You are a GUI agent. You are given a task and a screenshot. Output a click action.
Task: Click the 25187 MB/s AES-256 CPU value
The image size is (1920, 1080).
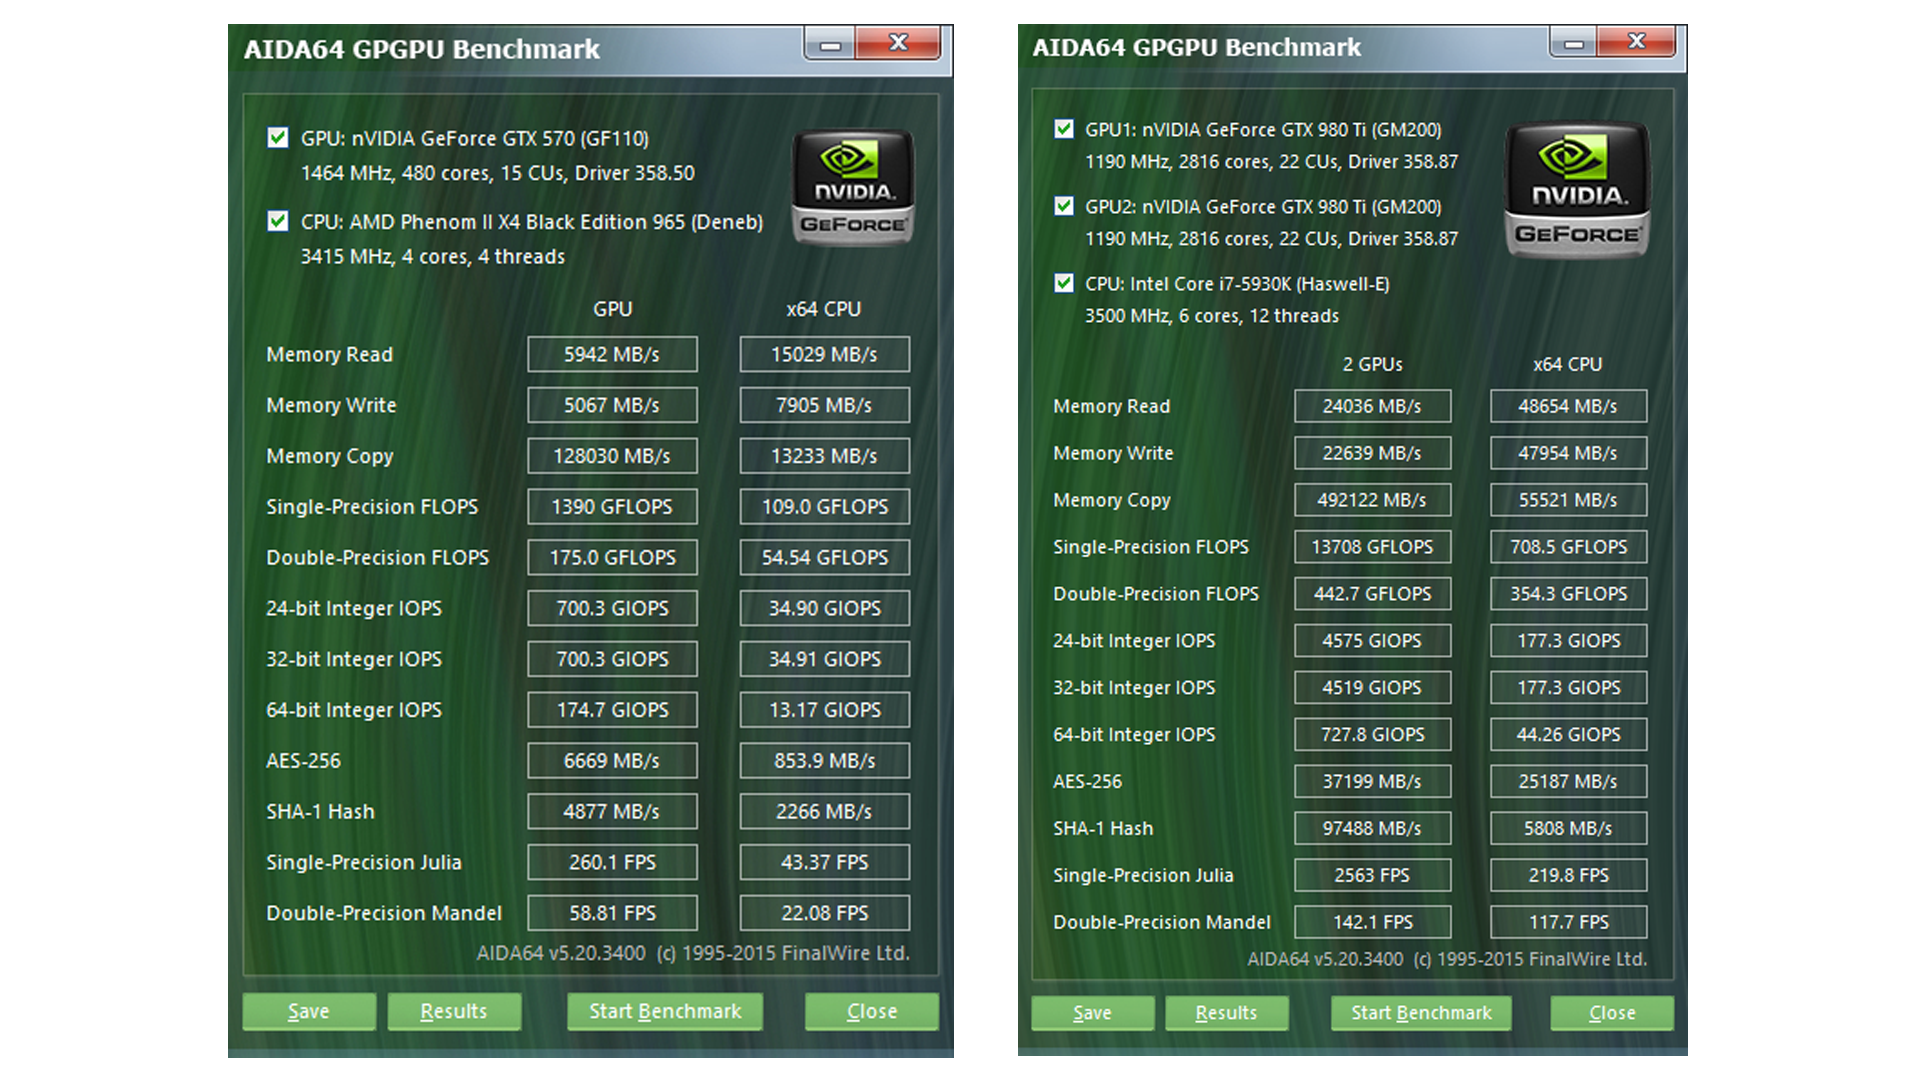point(1568,781)
